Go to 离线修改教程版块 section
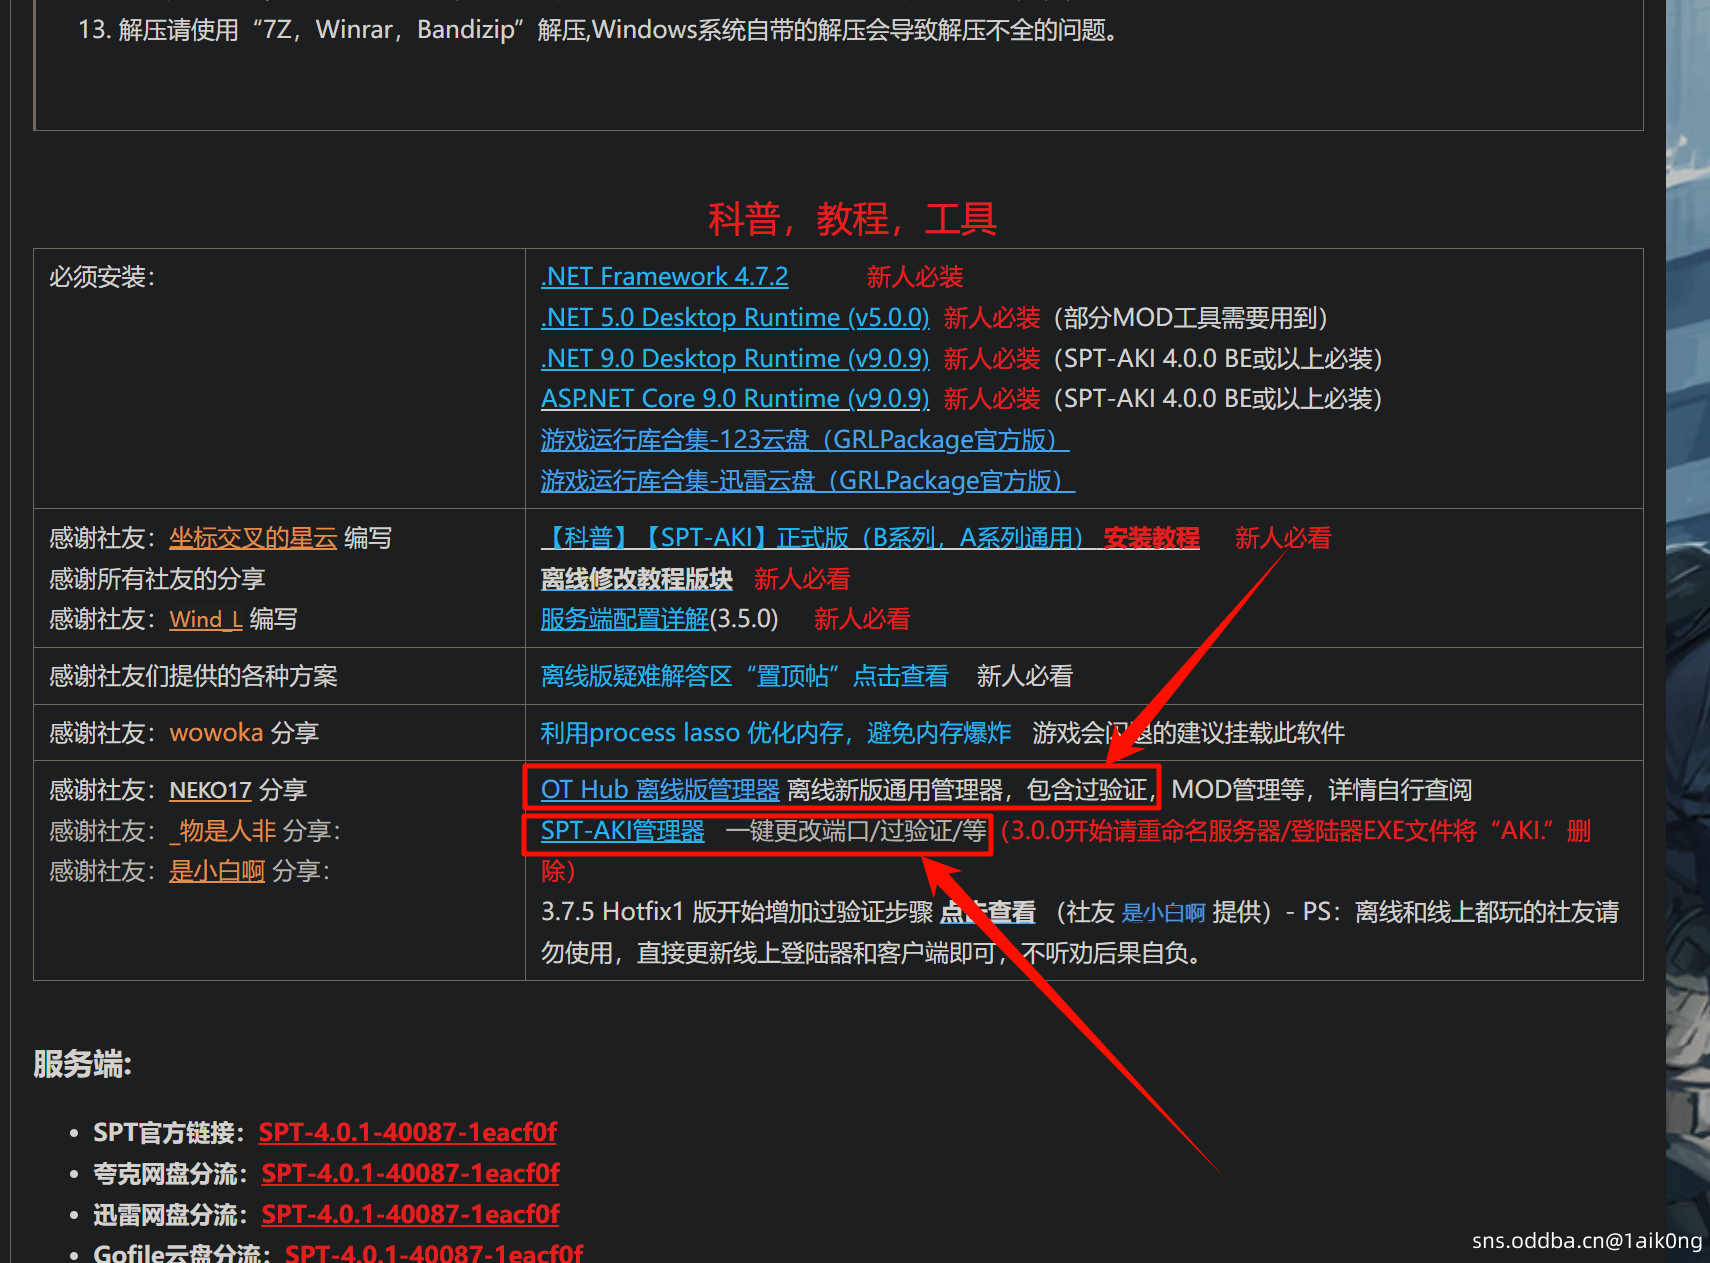Image resolution: width=1710 pixels, height=1263 pixels. (636, 580)
